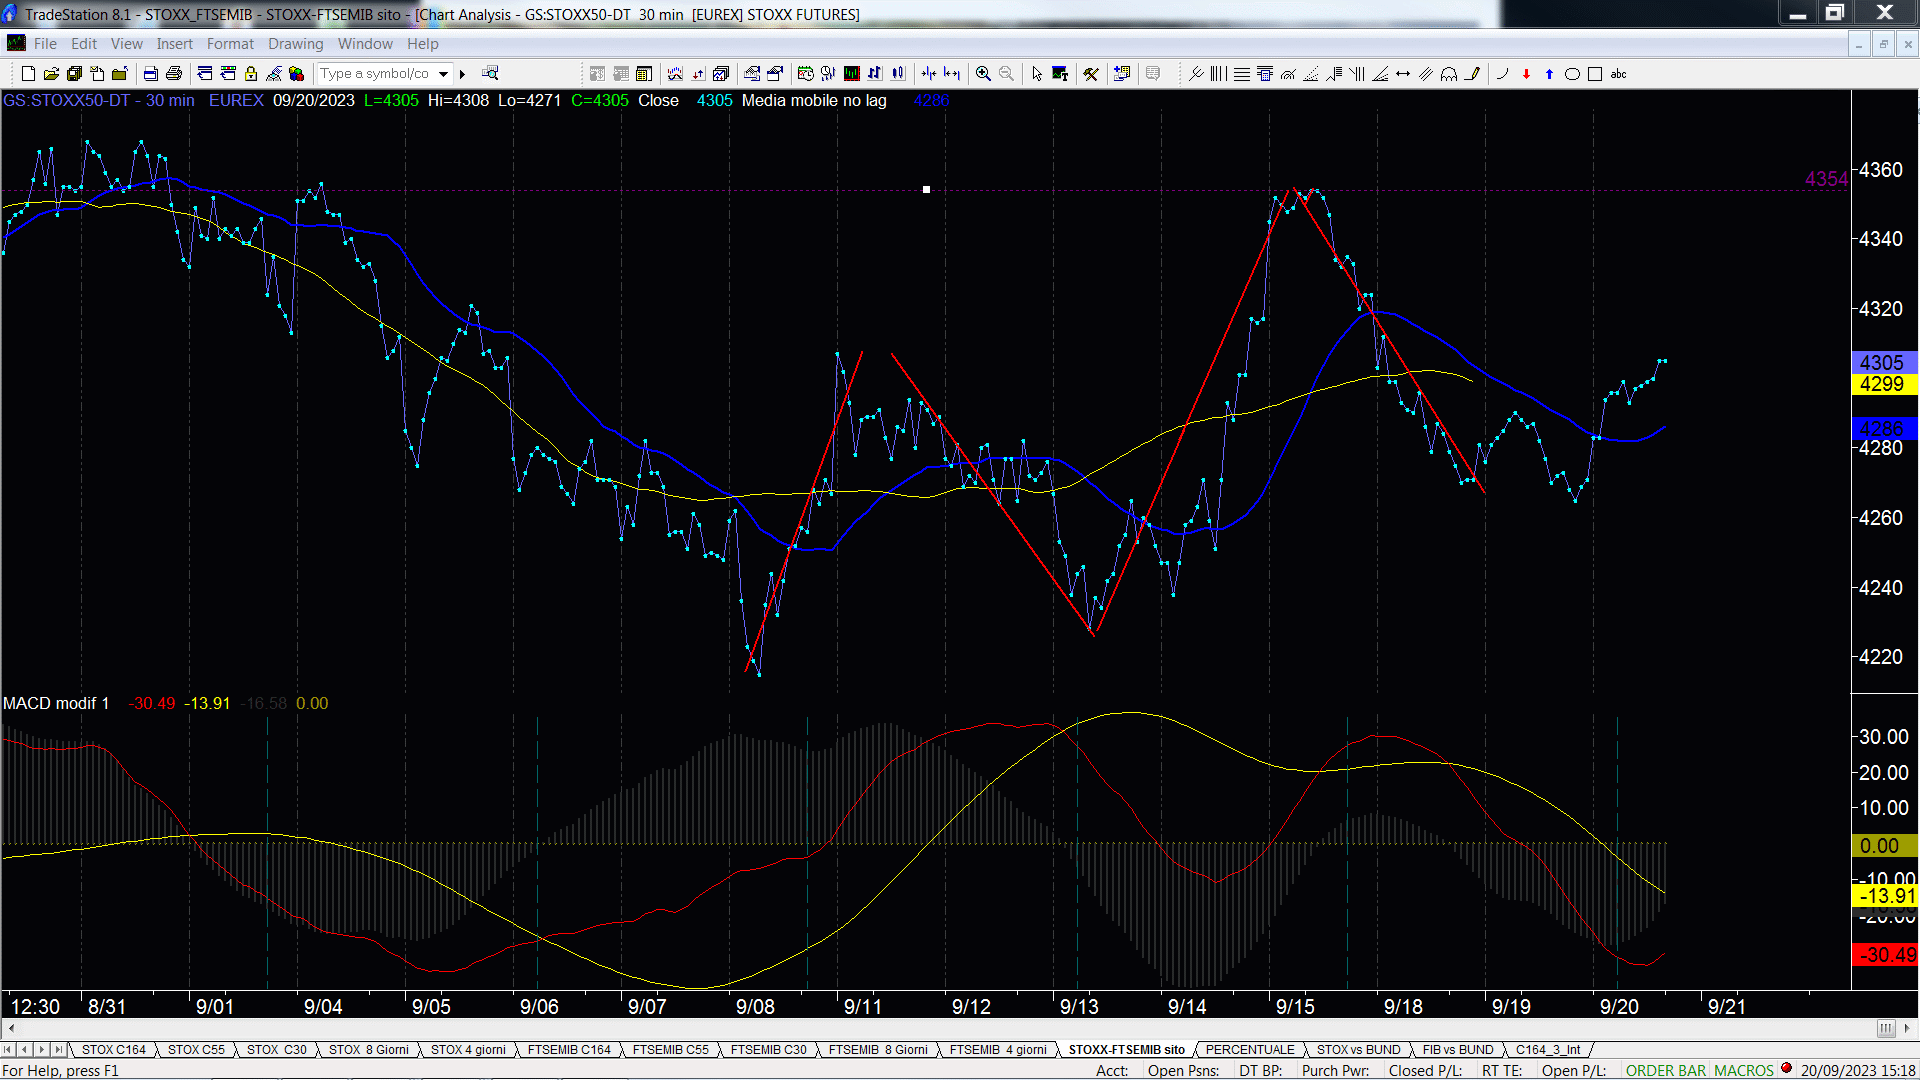Viewport: 1920px width, 1080px height.
Task: Open a file with the yellow folder icon
Action: 51,74
